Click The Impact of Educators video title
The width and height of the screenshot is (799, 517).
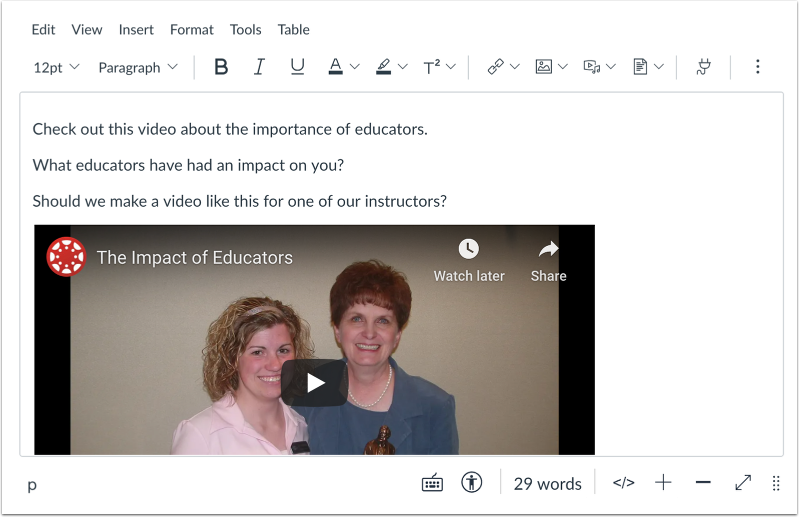[195, 258]
